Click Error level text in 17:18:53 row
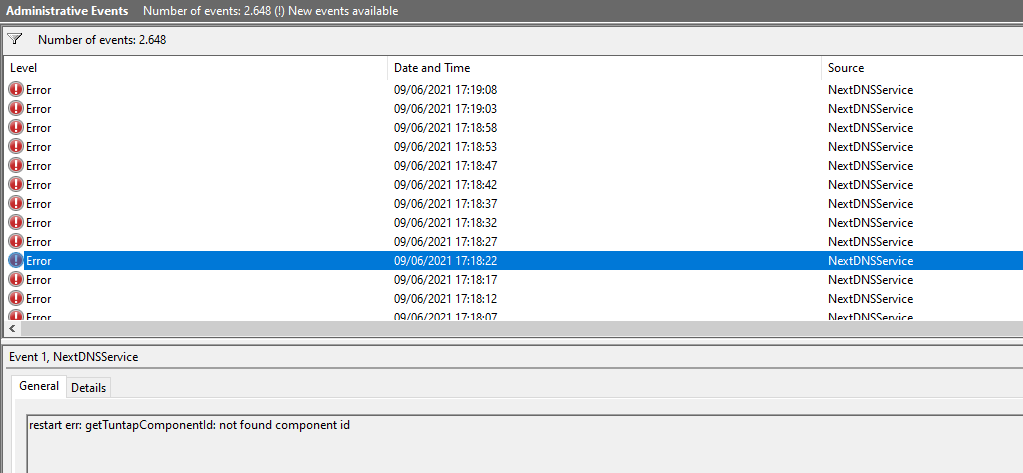 pos(38,146)
